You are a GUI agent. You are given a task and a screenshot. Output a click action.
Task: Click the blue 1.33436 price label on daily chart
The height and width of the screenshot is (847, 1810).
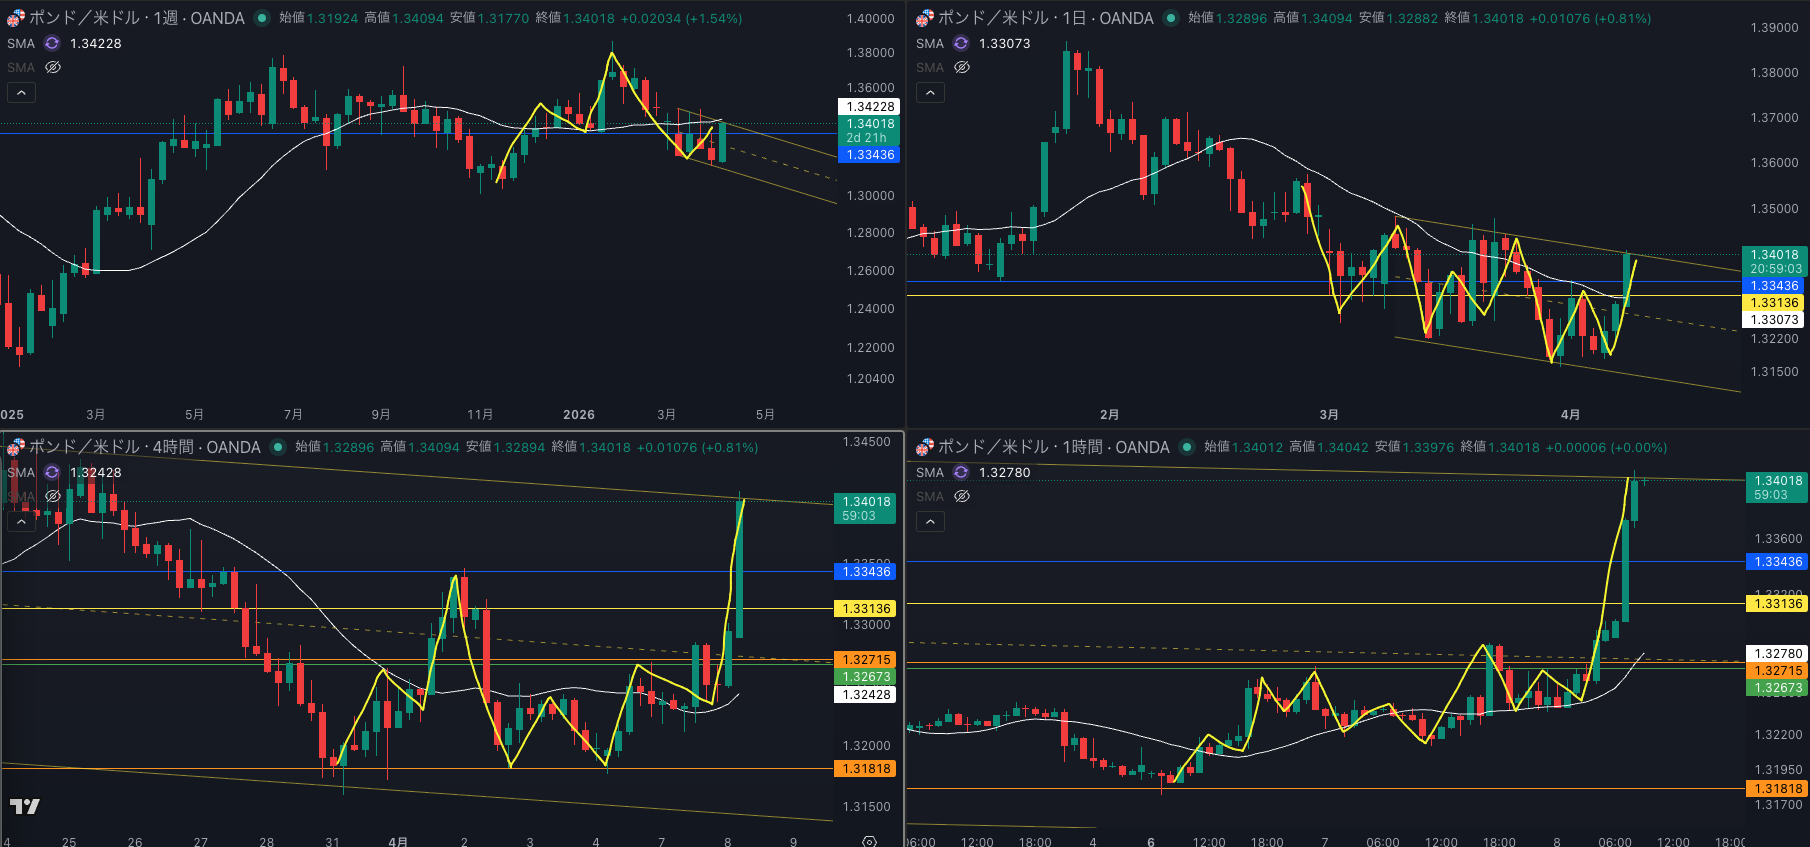(1774, 286)
